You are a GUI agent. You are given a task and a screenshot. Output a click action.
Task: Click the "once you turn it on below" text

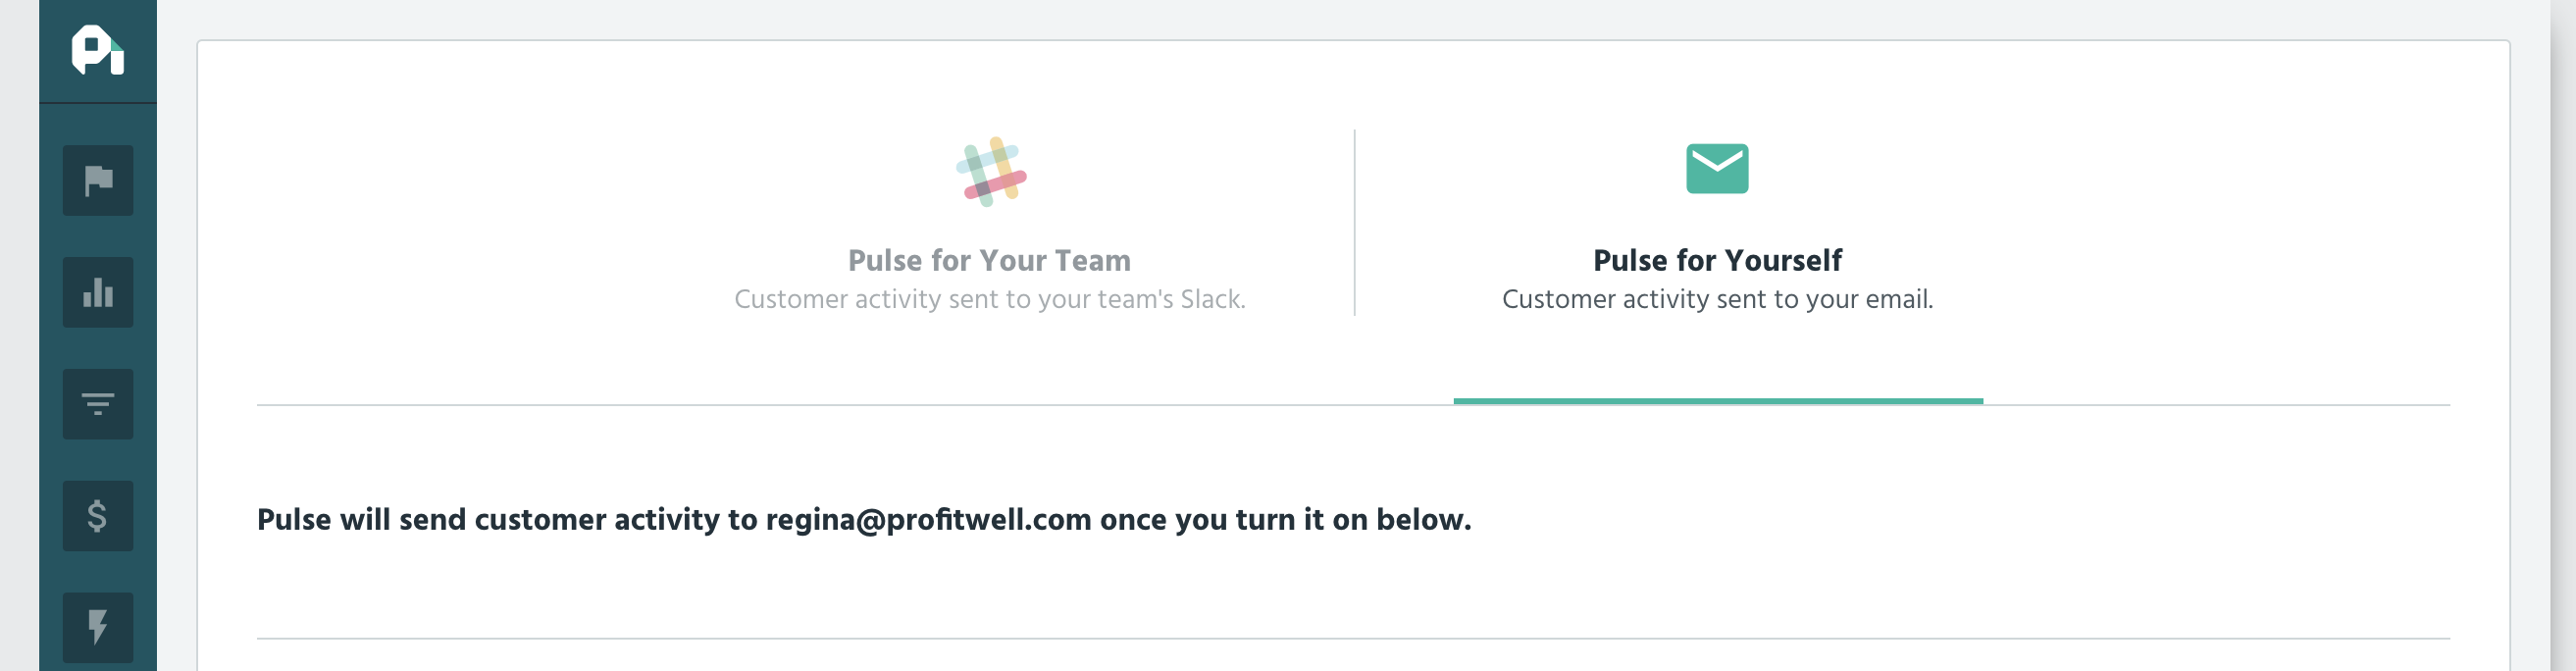tap(1286, 520)
